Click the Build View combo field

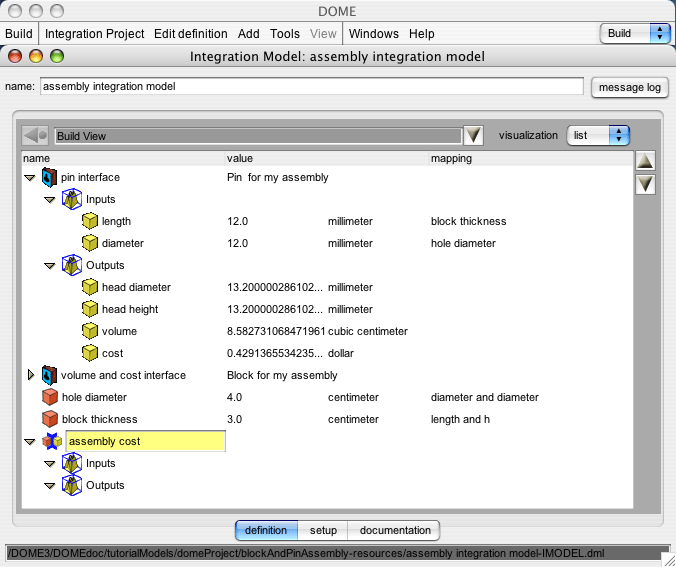[258, 136]
